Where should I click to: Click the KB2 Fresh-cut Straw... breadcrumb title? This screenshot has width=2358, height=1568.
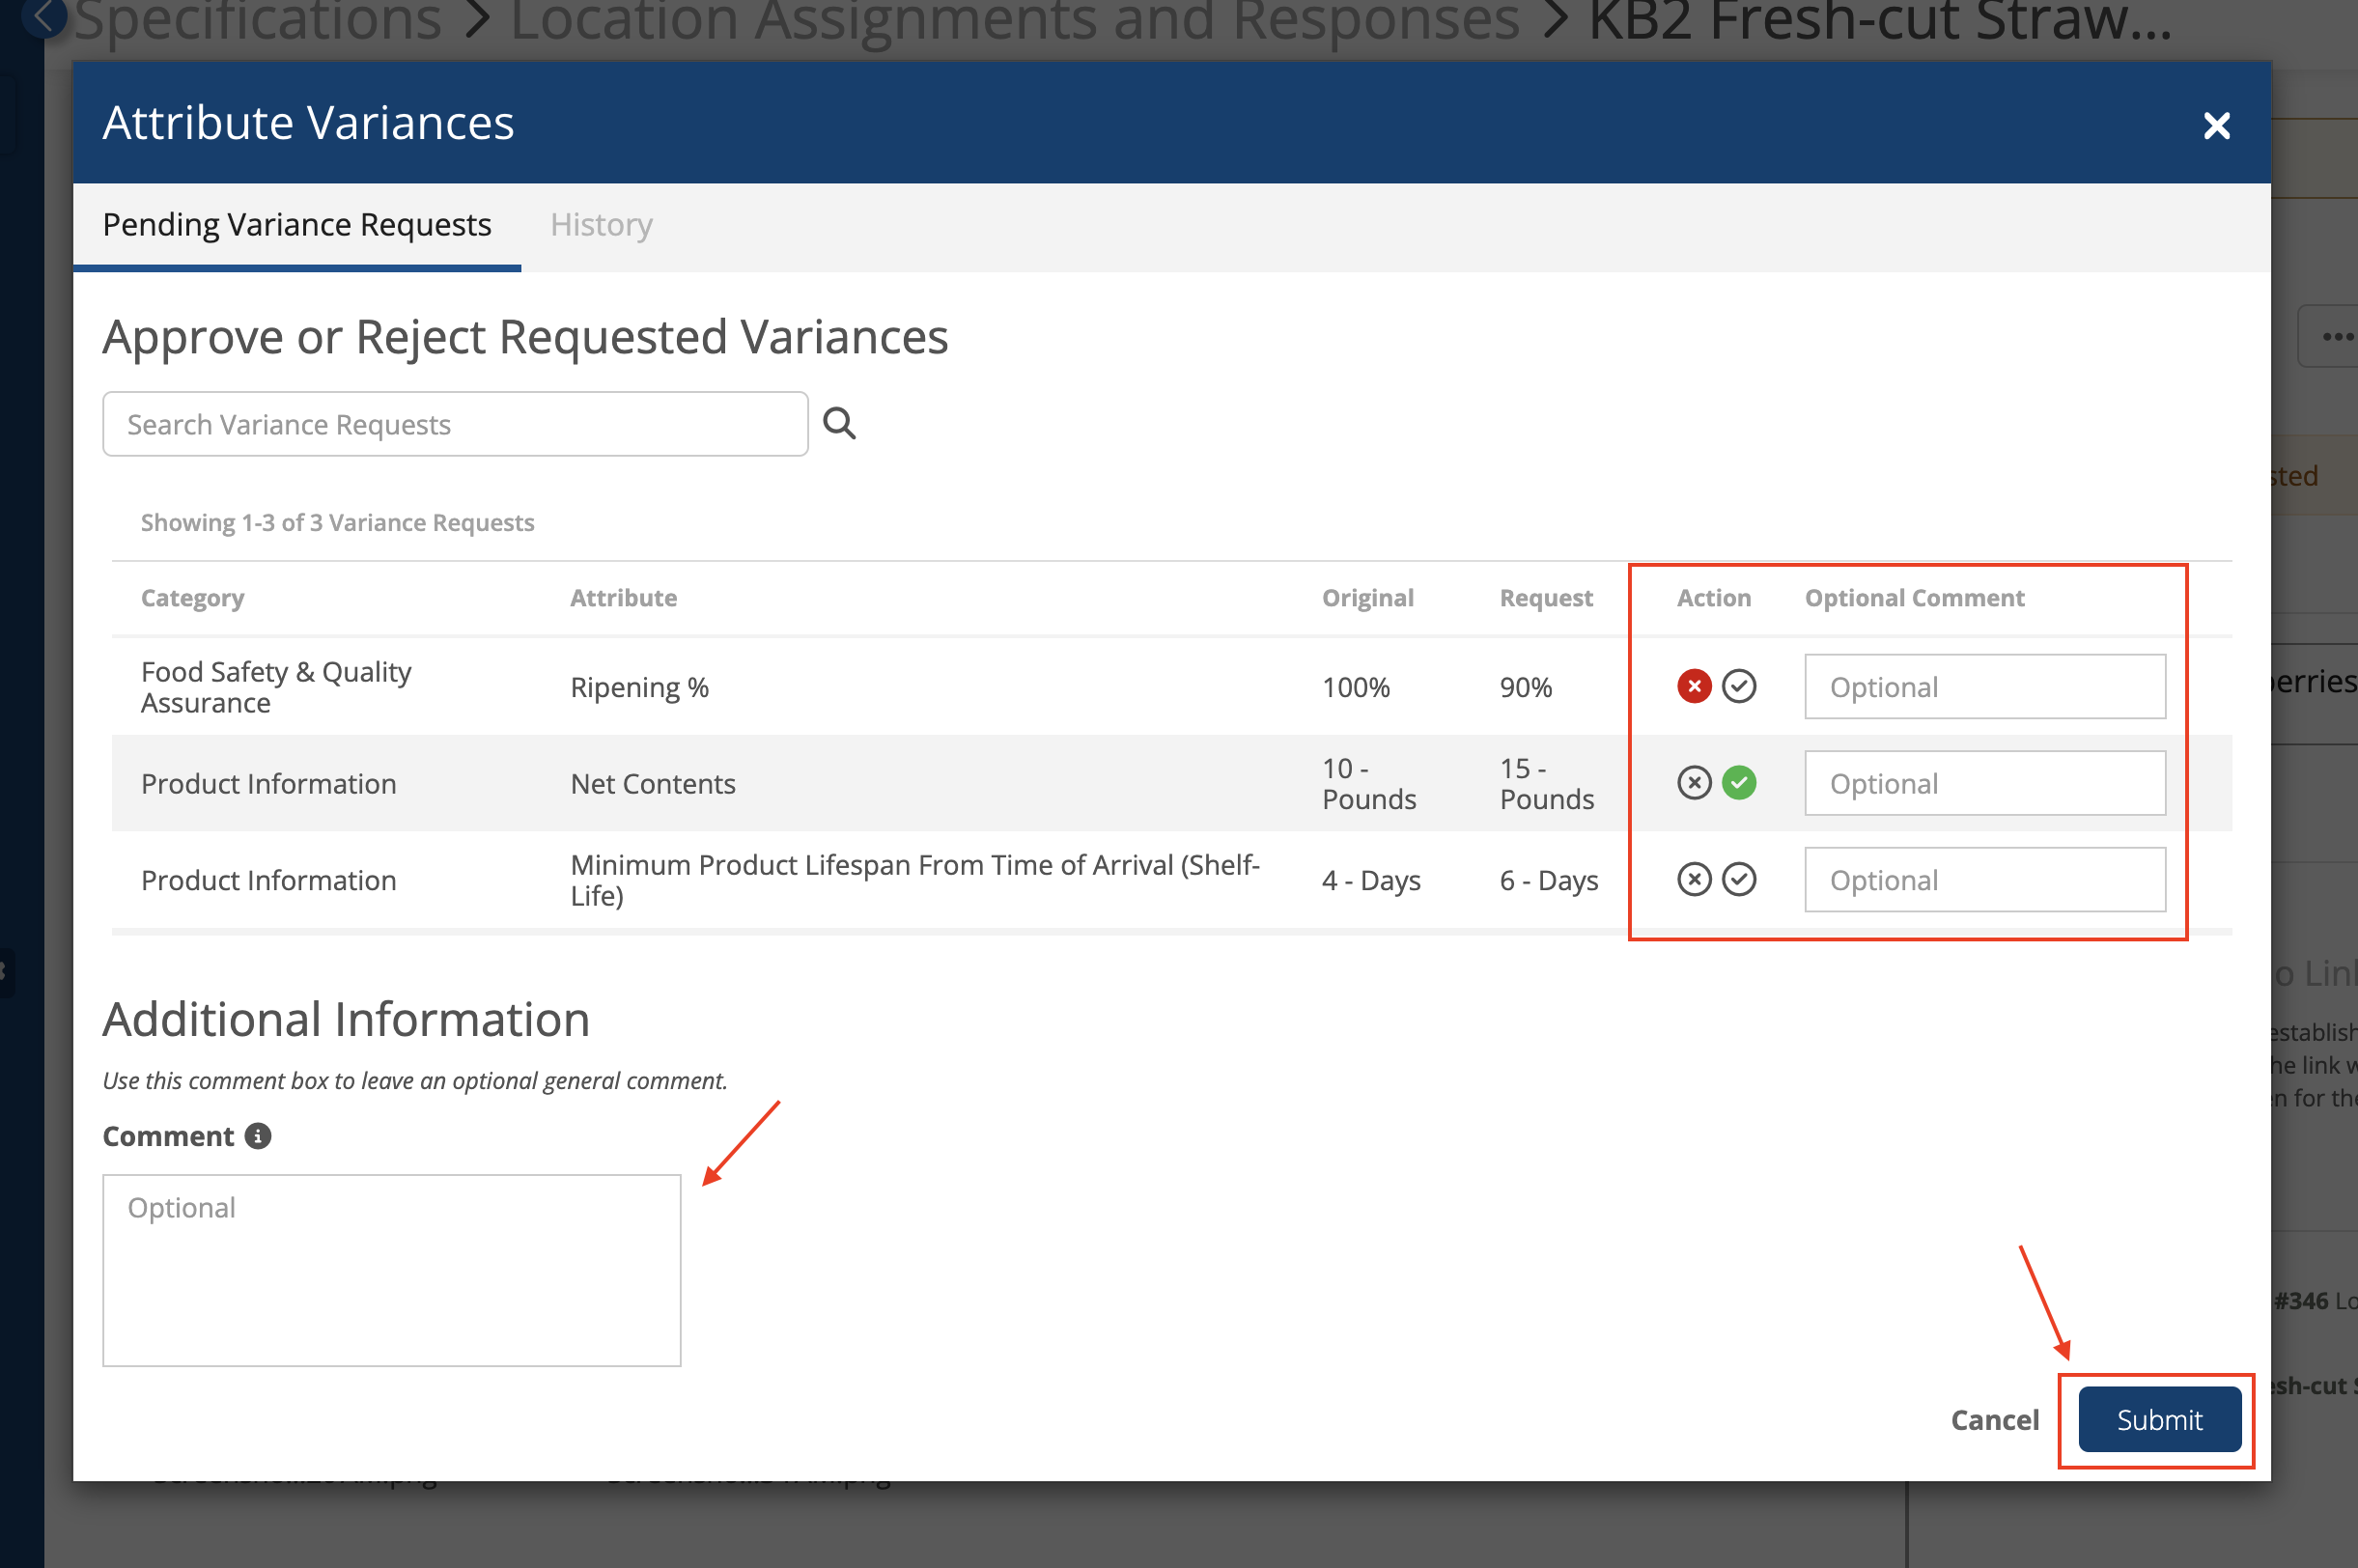[1880, 18]
